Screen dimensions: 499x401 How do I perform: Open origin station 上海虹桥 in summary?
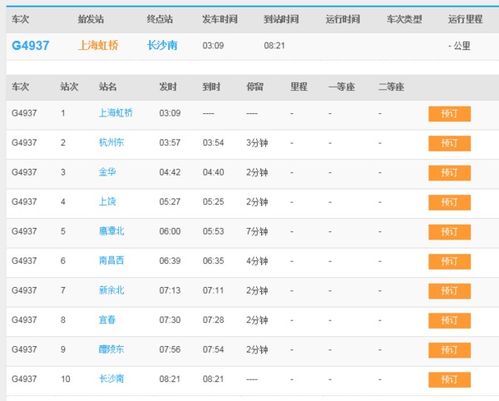tap(98, 45)
